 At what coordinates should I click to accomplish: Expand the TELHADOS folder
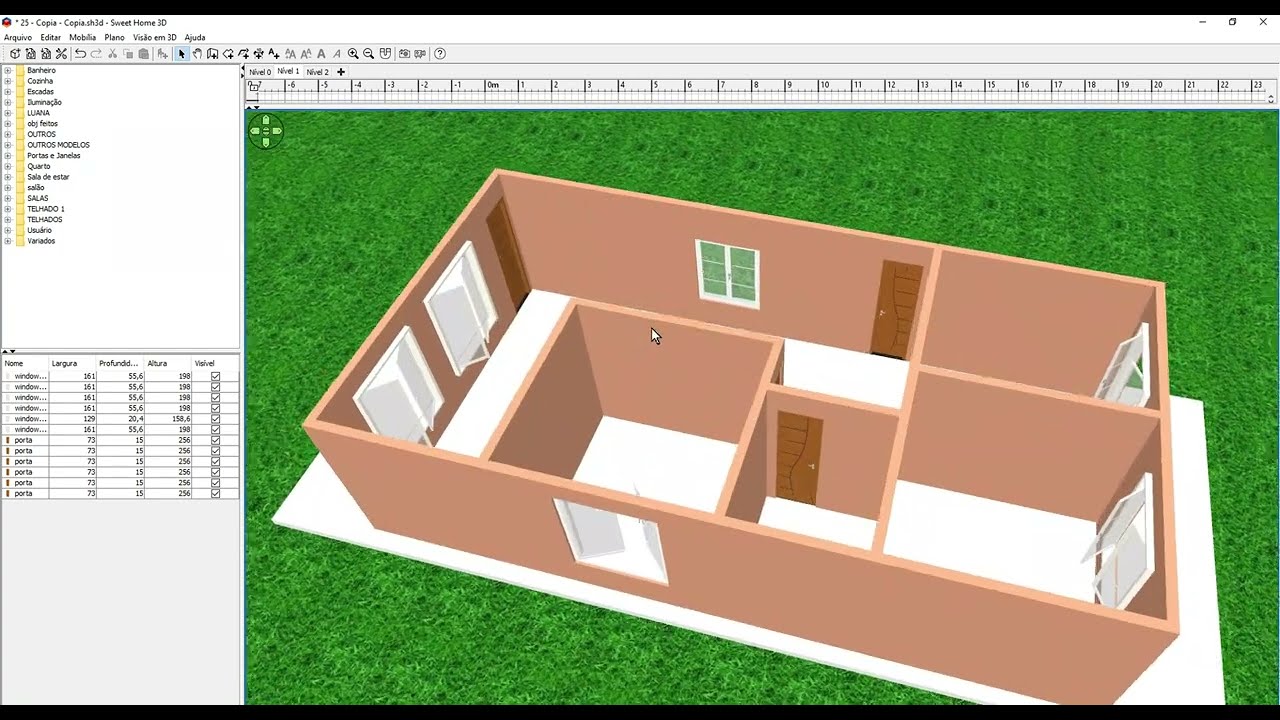coord(8,219)
